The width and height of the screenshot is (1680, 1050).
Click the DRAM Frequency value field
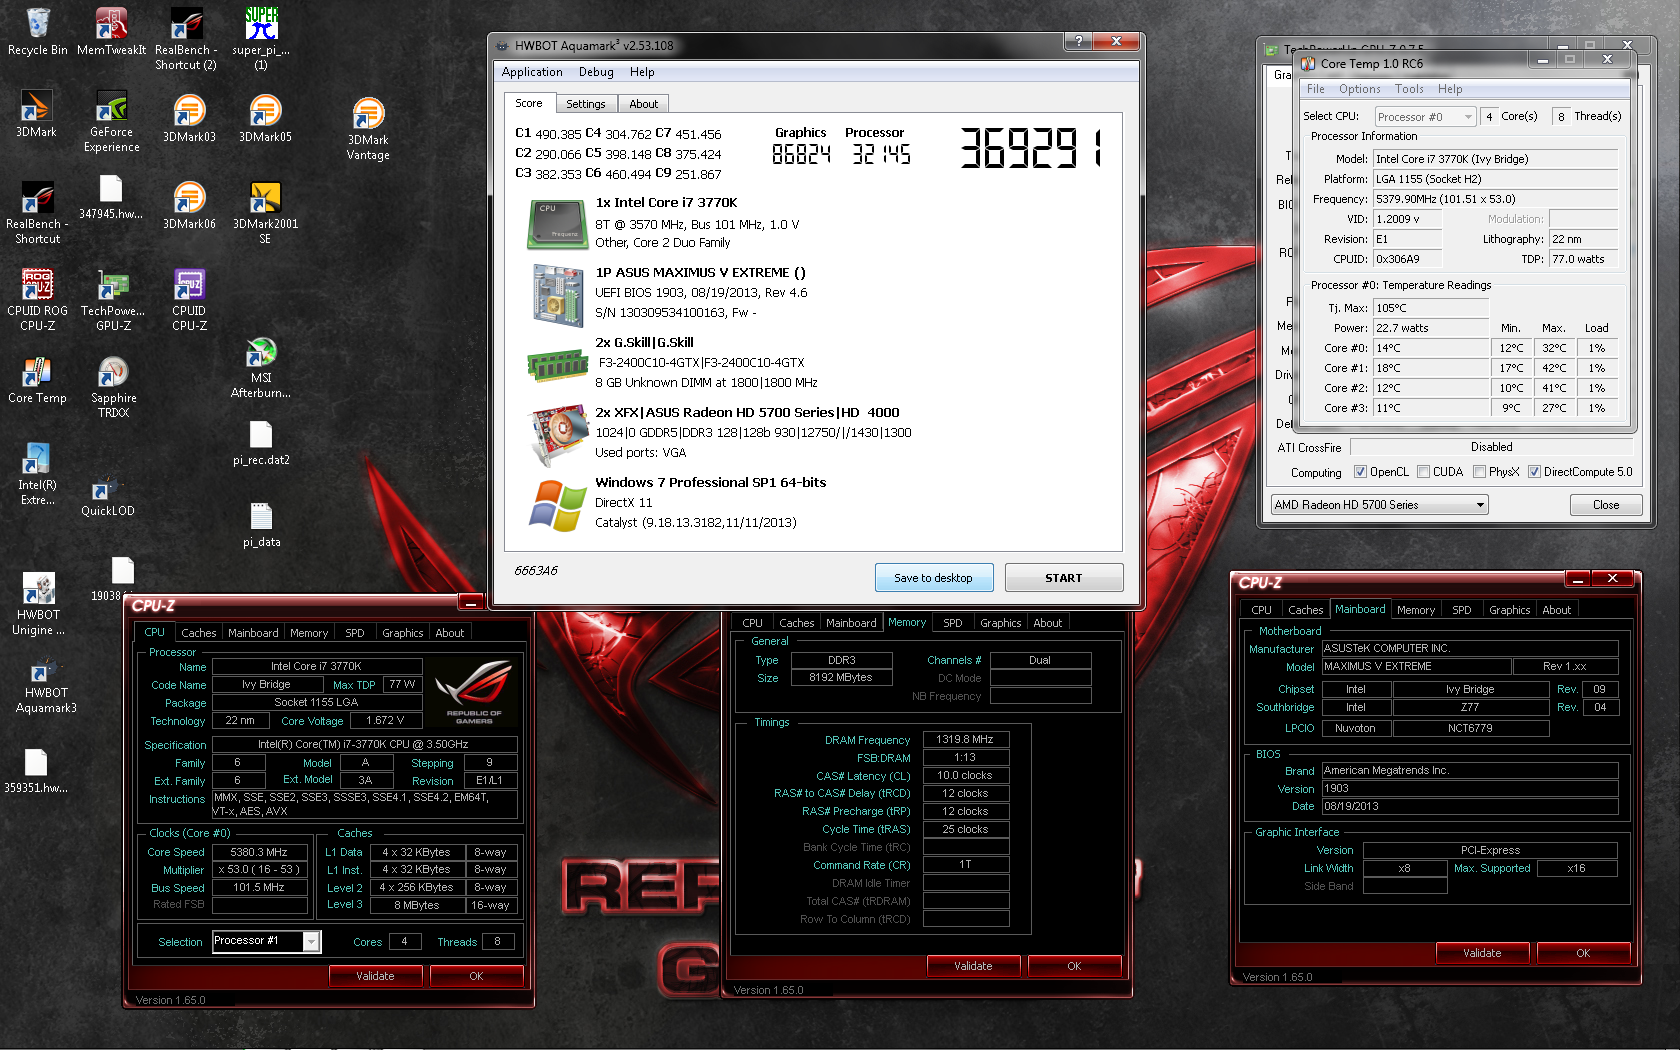965,740
